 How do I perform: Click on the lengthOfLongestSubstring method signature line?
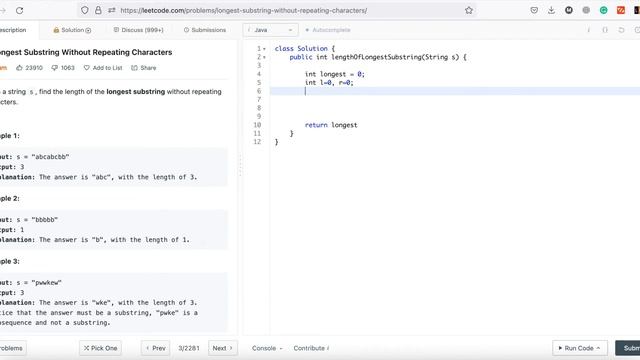[x=378, y=57]
